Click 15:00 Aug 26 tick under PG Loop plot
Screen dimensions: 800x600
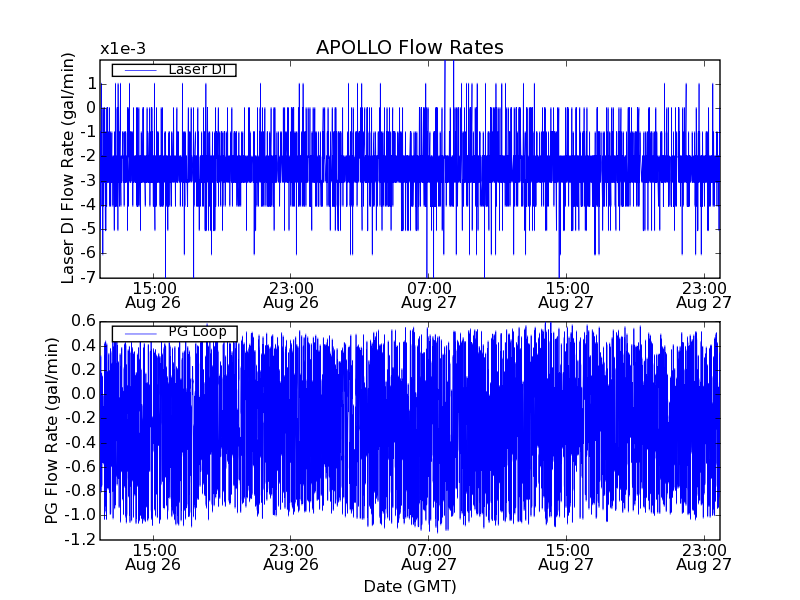pyautogui.click(x=154, y=556)
